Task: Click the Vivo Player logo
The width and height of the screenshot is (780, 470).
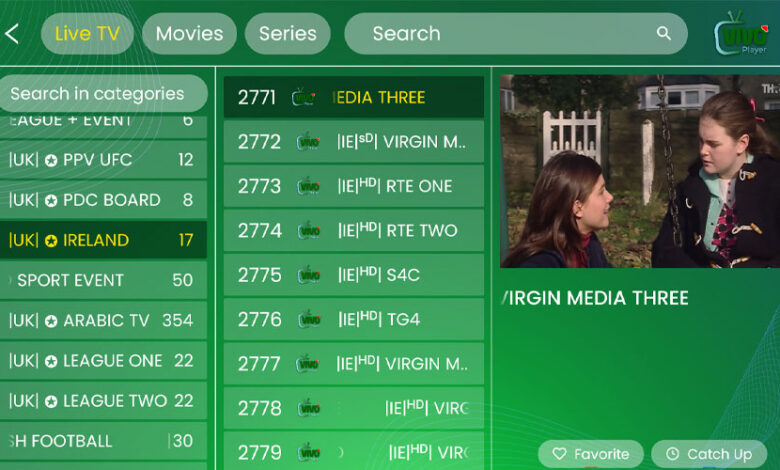Action: coord(740,33)
